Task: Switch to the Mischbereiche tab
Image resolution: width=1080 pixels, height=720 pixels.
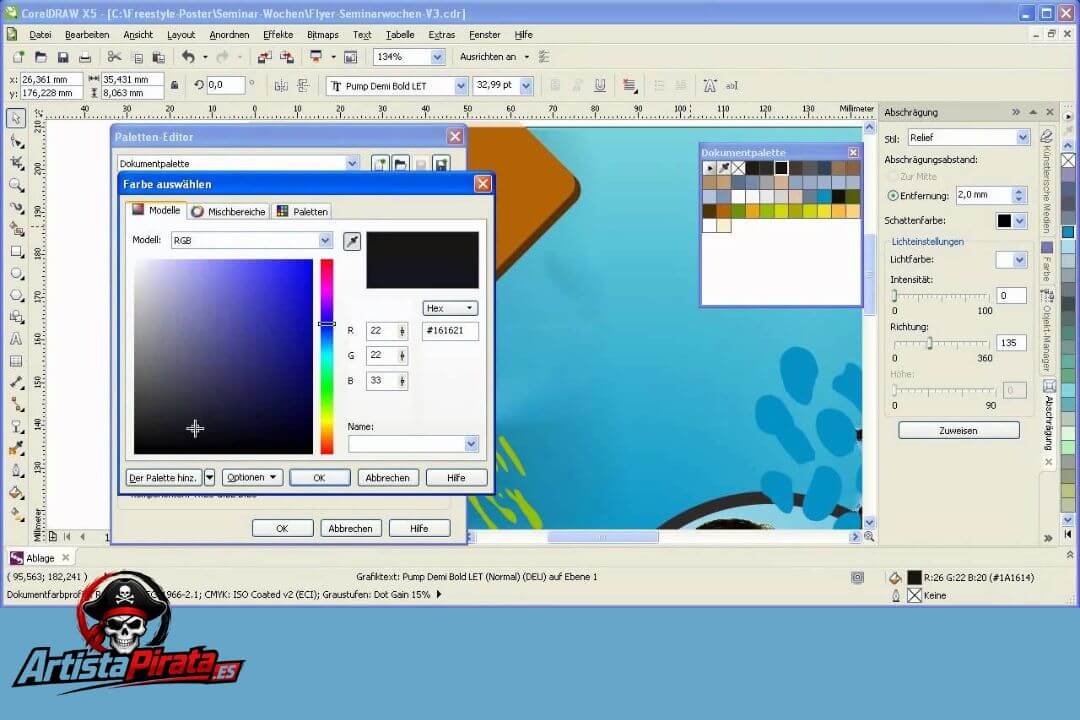Action: pos(229,212)
